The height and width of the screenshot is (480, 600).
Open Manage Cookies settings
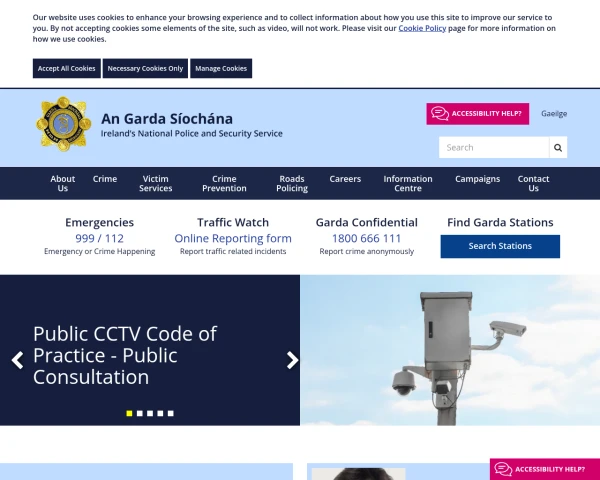pos(221,69)
